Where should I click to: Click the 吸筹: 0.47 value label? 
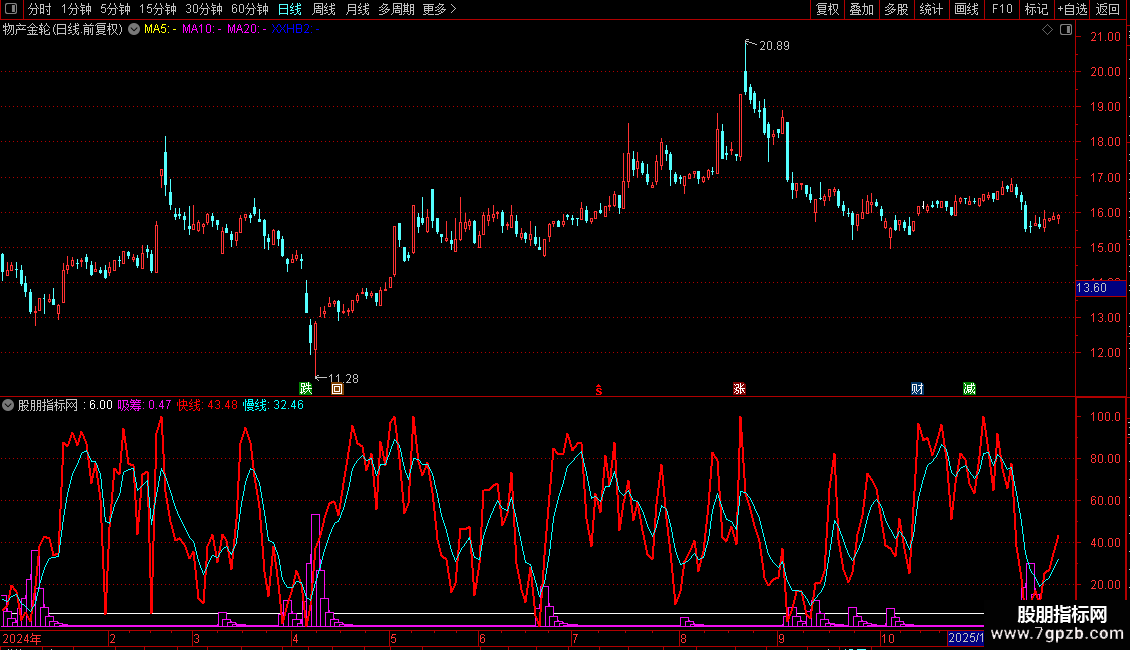point(144,405)
